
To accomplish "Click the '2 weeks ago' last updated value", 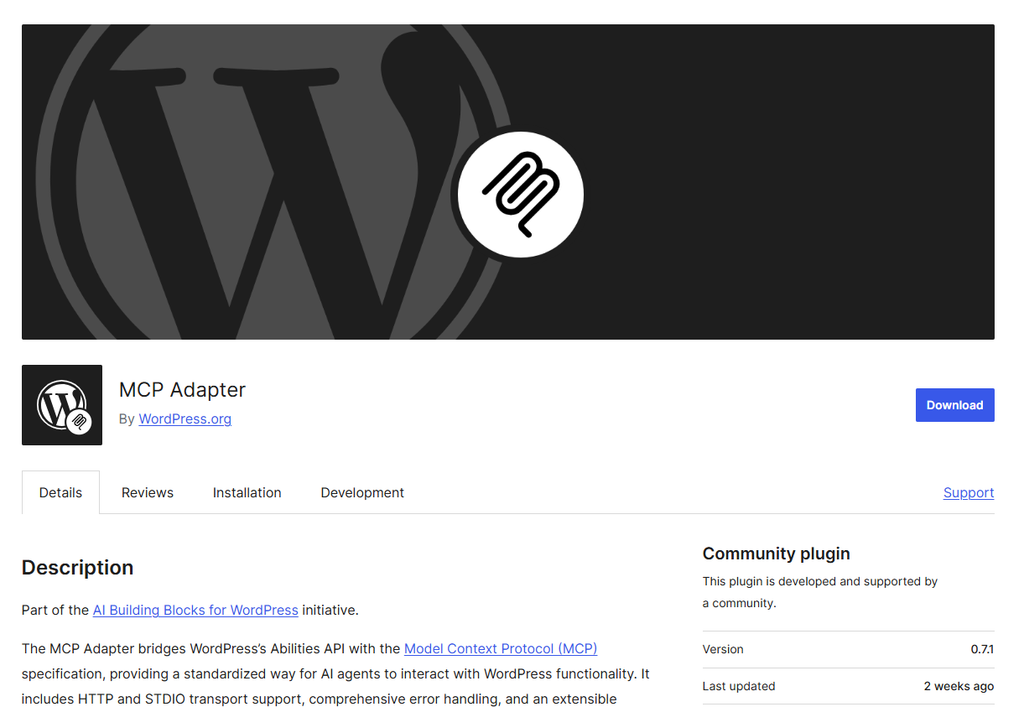I will [x=959, y=686].
